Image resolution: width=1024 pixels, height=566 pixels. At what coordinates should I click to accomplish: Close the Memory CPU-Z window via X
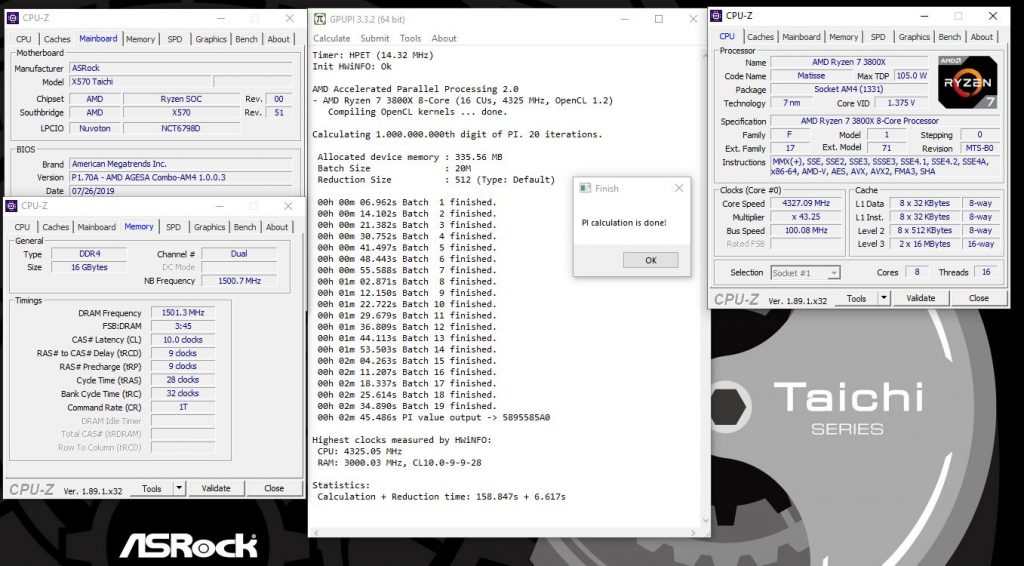(288, 206)
